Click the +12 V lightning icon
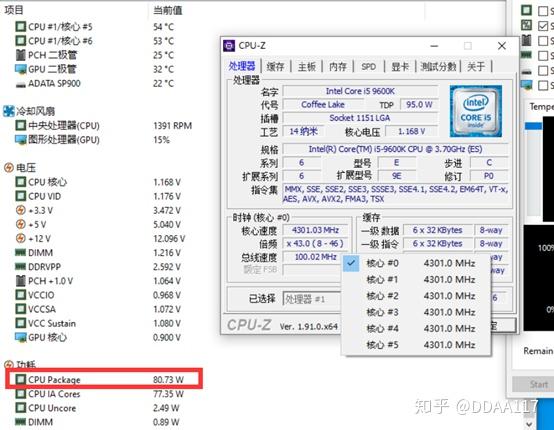This screenshot has height=430, width=554. point(21,238)
